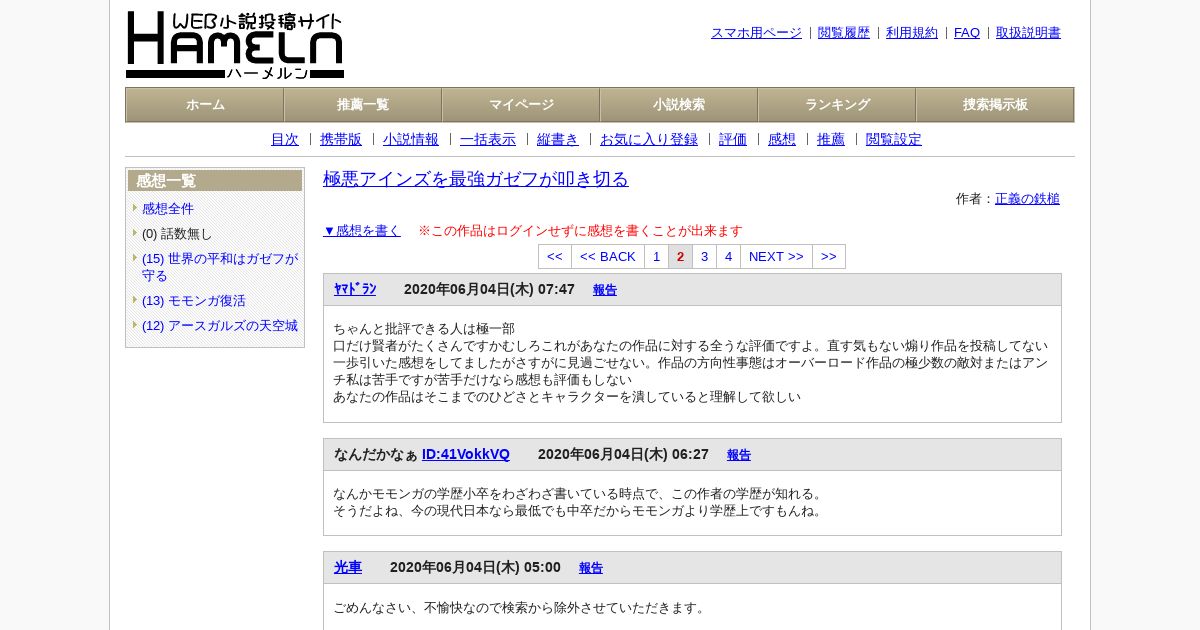Click 小説情報 in the sub navigation
The image size is (1200, 630).
click(411, 140)
